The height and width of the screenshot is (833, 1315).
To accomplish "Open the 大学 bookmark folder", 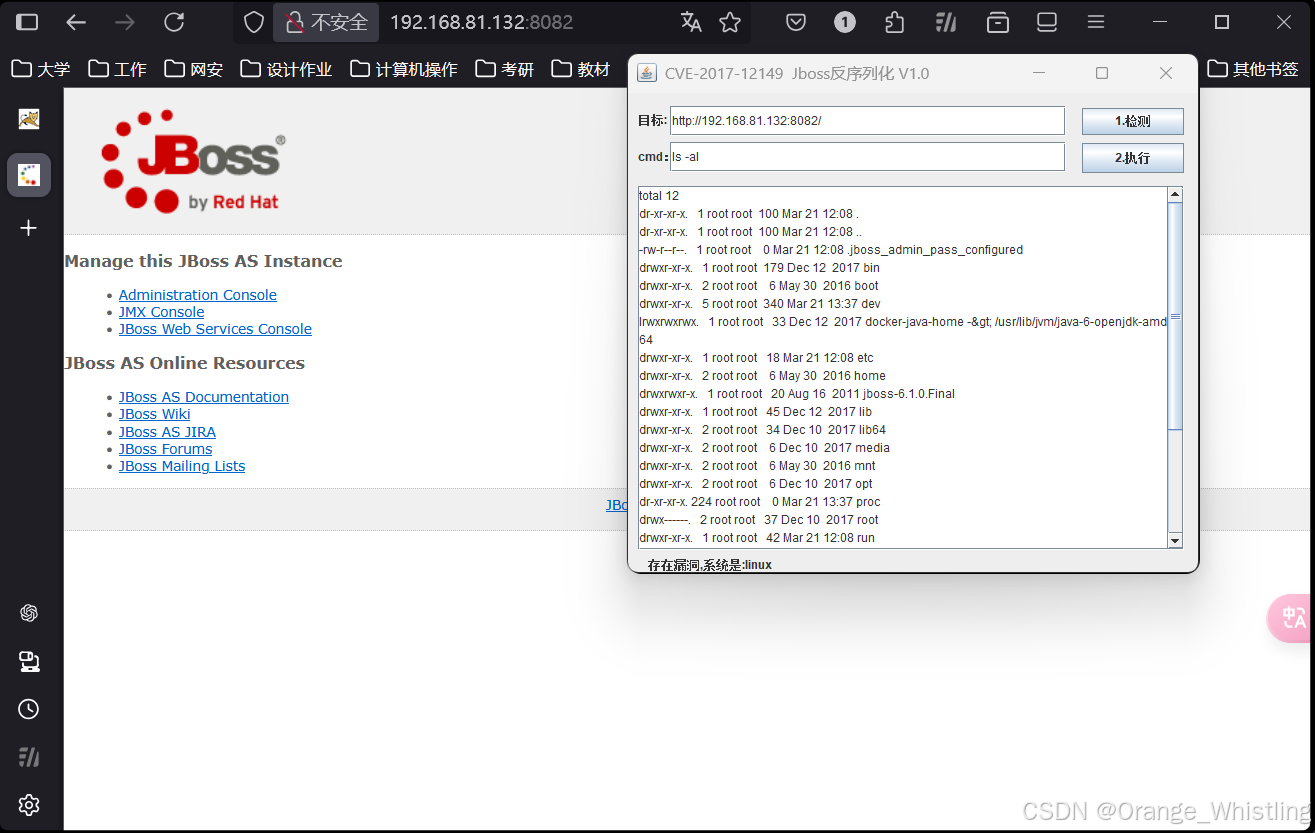I will pyautogui.click(x=41, y=69).
